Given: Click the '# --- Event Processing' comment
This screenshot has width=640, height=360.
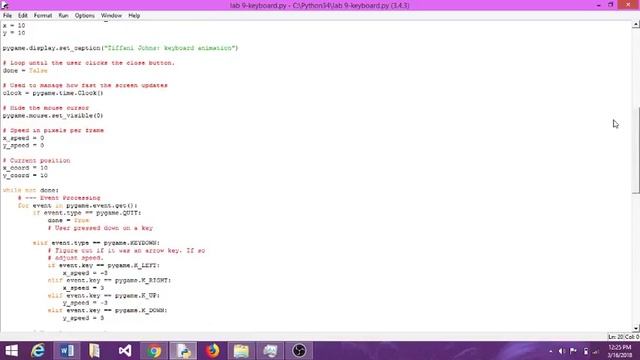Looking at the screenshot, I should [59, 198].
